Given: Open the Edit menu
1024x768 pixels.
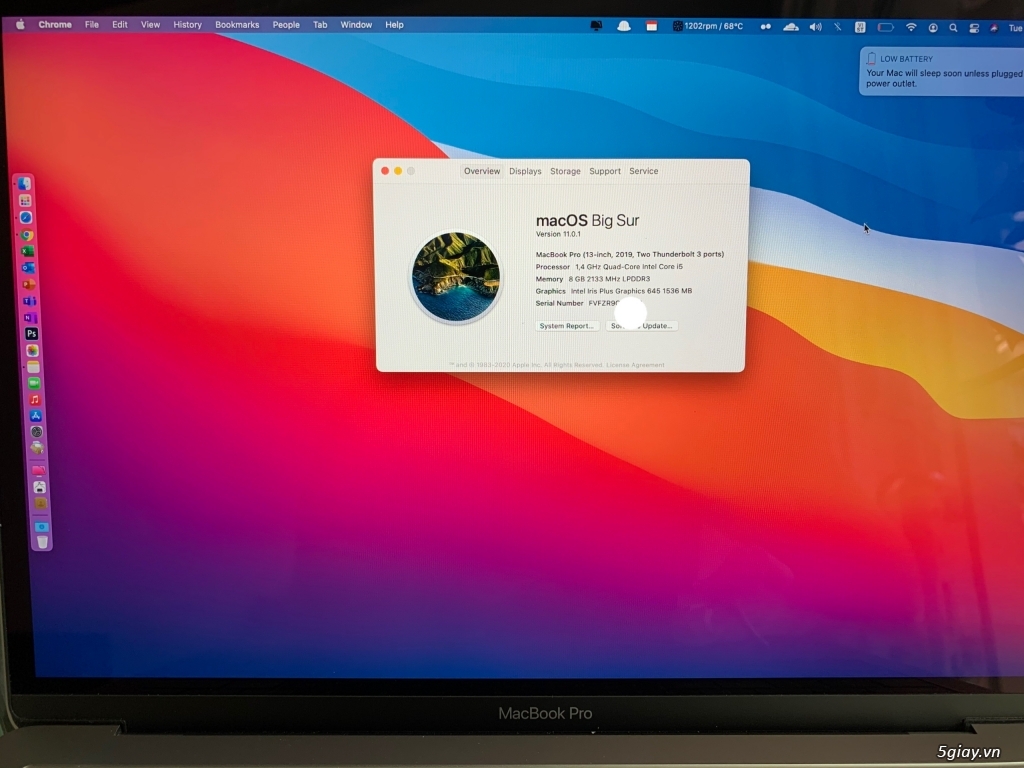Looking at the screenshot, I should coord(120,25).
